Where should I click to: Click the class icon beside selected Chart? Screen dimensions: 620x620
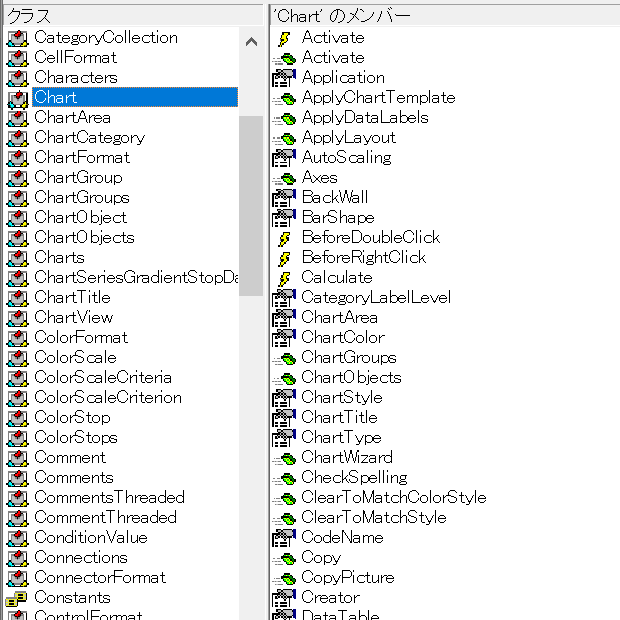pos(17,98)
